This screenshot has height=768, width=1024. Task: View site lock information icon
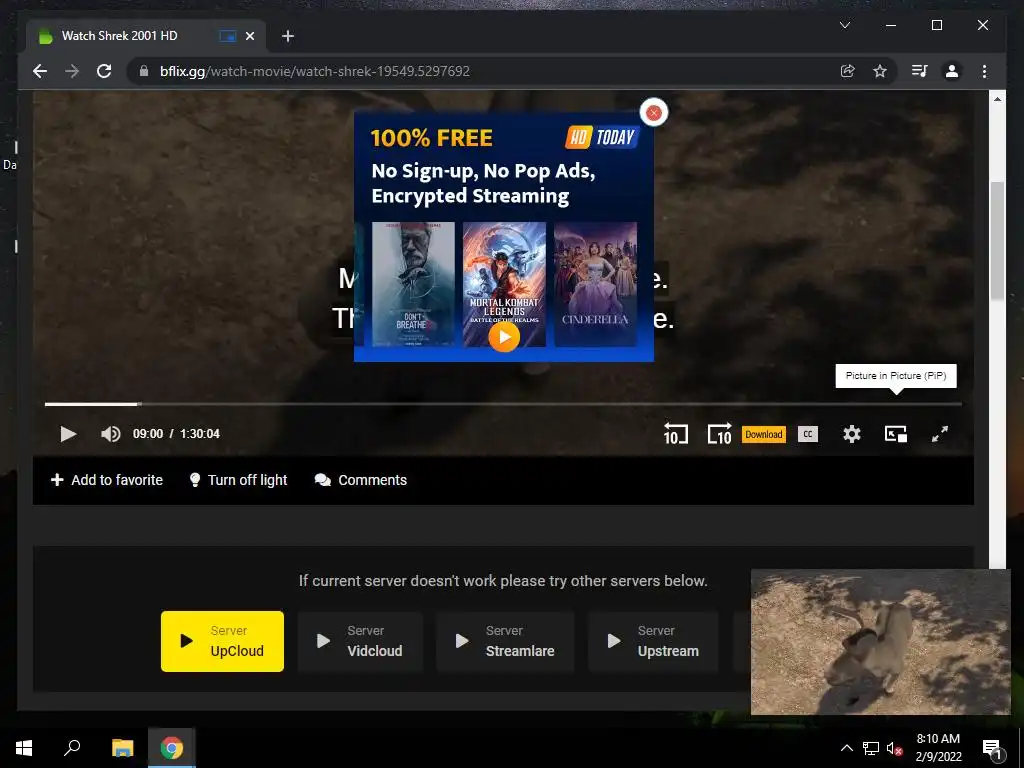(x=144, y=71)
